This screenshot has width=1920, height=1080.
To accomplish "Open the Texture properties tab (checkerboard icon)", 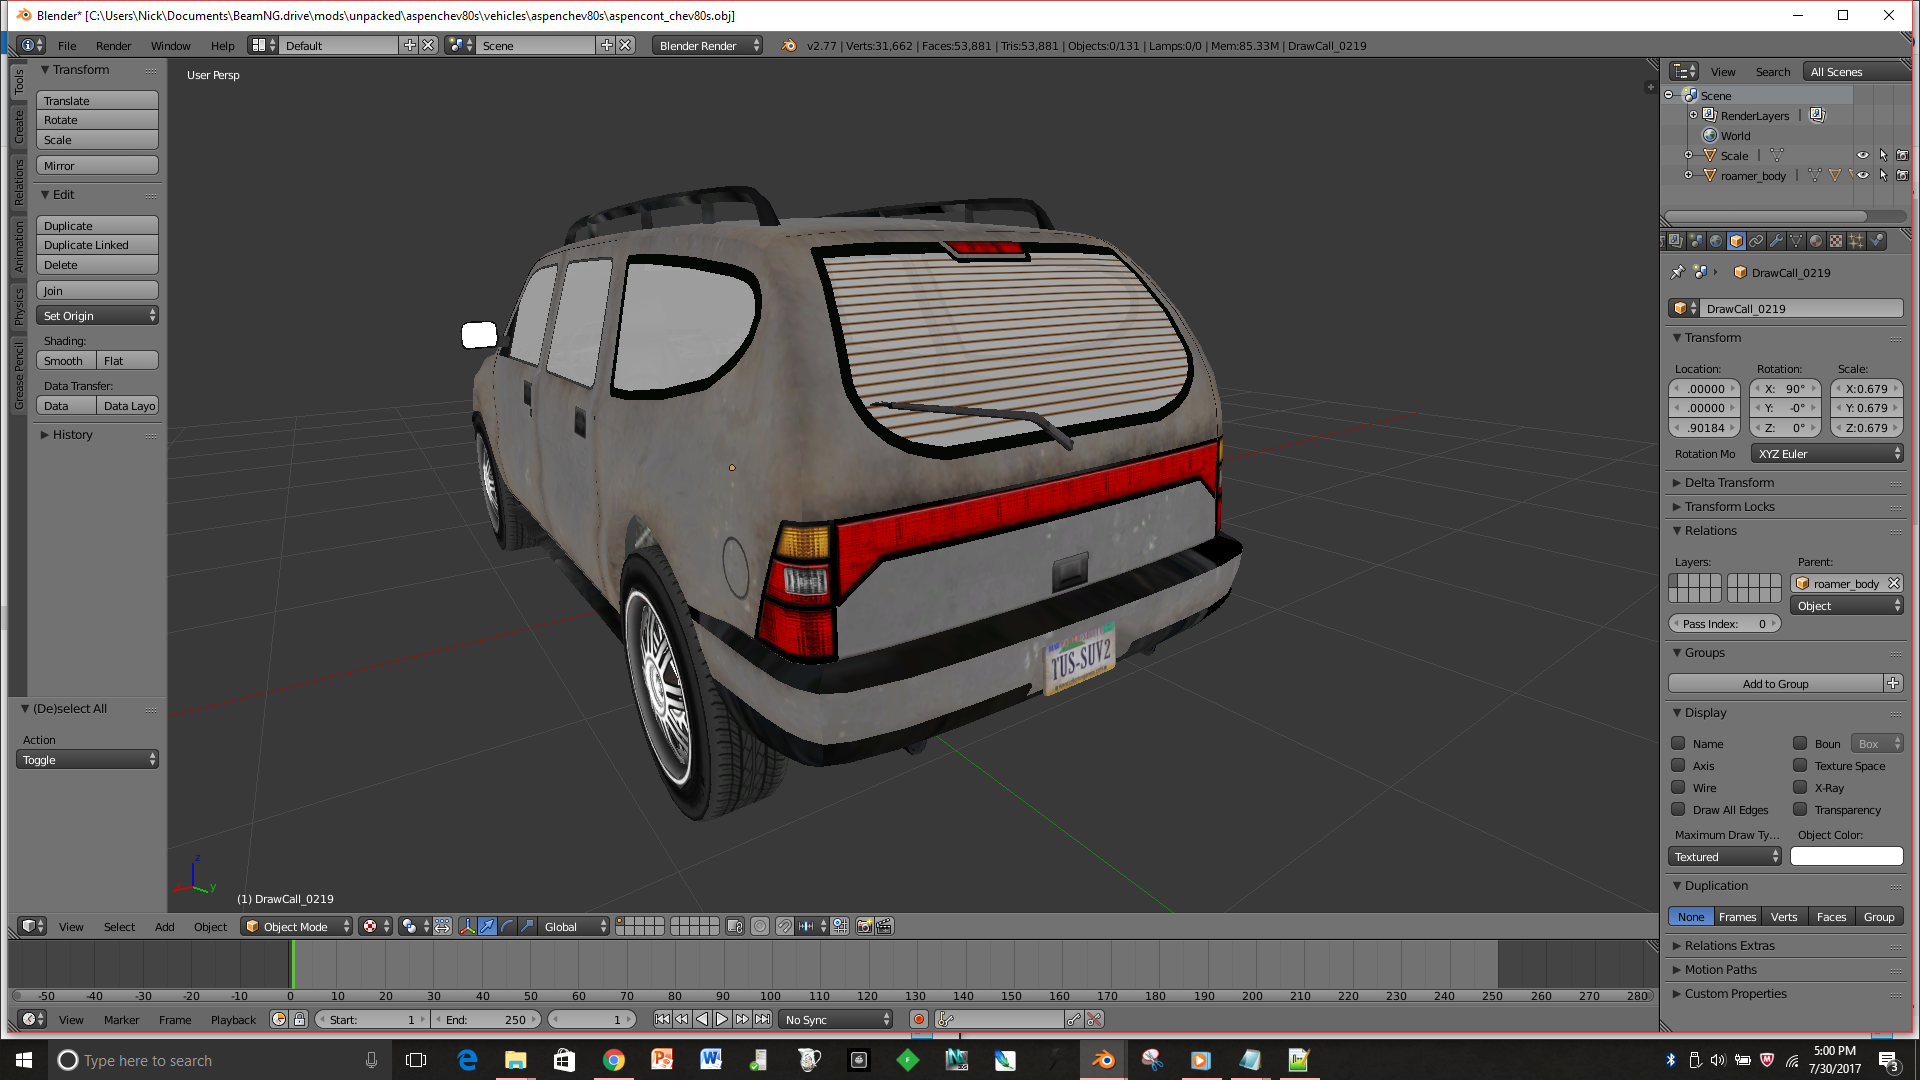I will click(x=1836, y=241).
